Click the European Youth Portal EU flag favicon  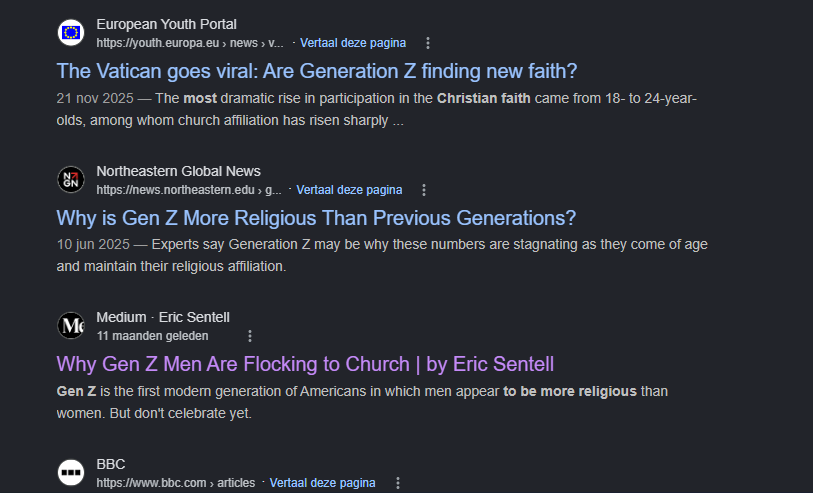71,33
